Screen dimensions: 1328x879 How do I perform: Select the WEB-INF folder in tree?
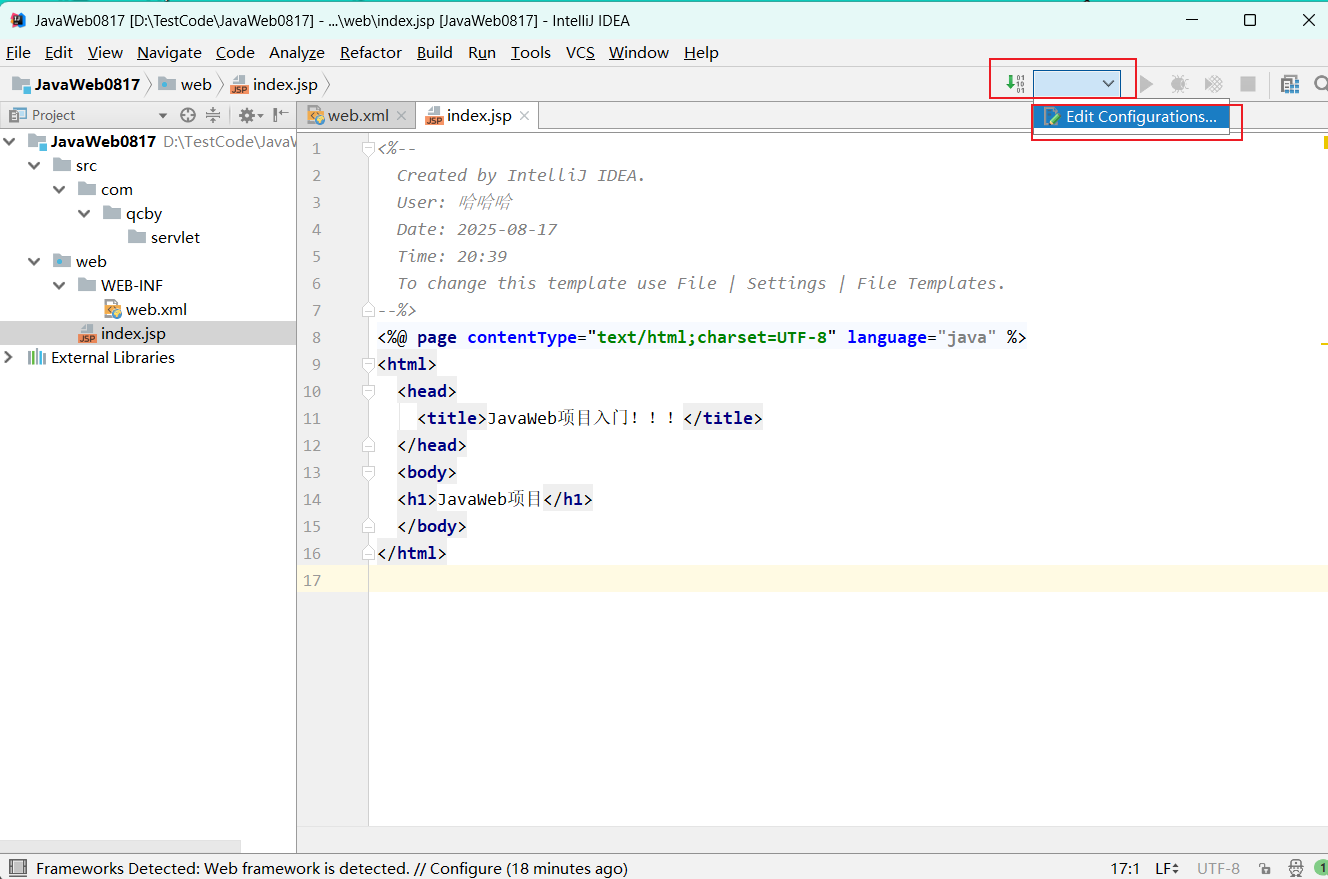click(120, 285)
